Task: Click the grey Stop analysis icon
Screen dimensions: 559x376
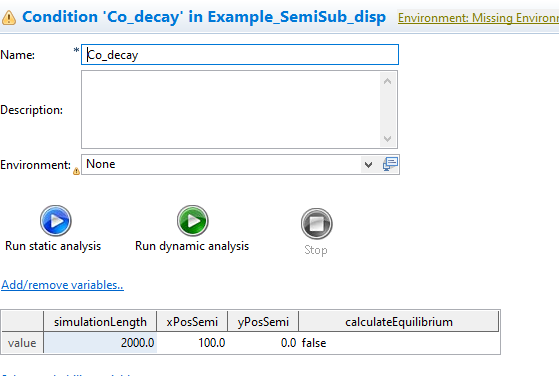Action: (x=317, y=224)
